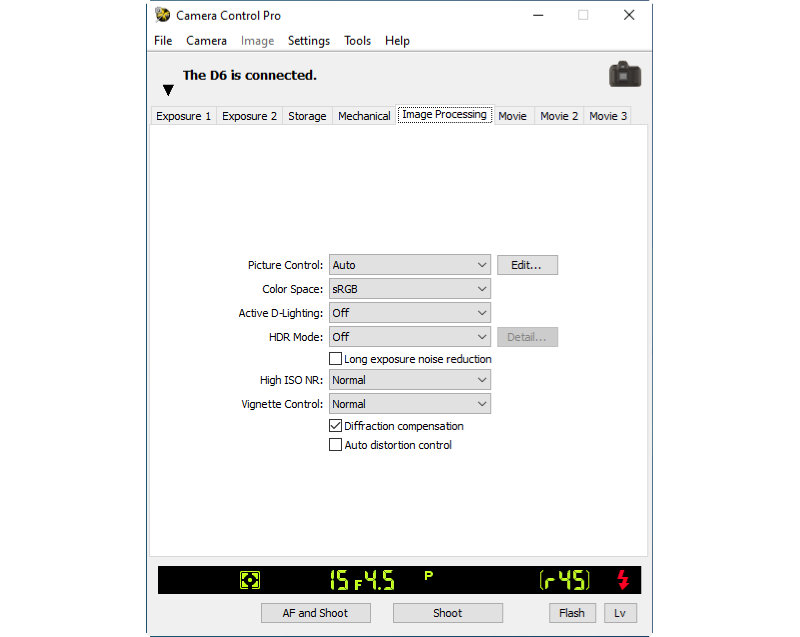Switch to the Movie tab
Screen dimensions: 800x637
tap(512, 116)
